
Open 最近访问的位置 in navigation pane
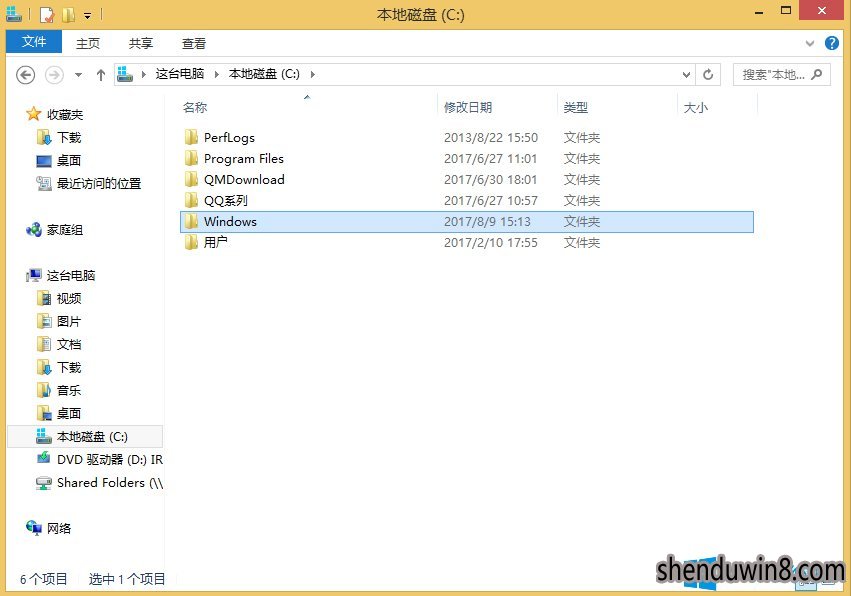point(99,183)
